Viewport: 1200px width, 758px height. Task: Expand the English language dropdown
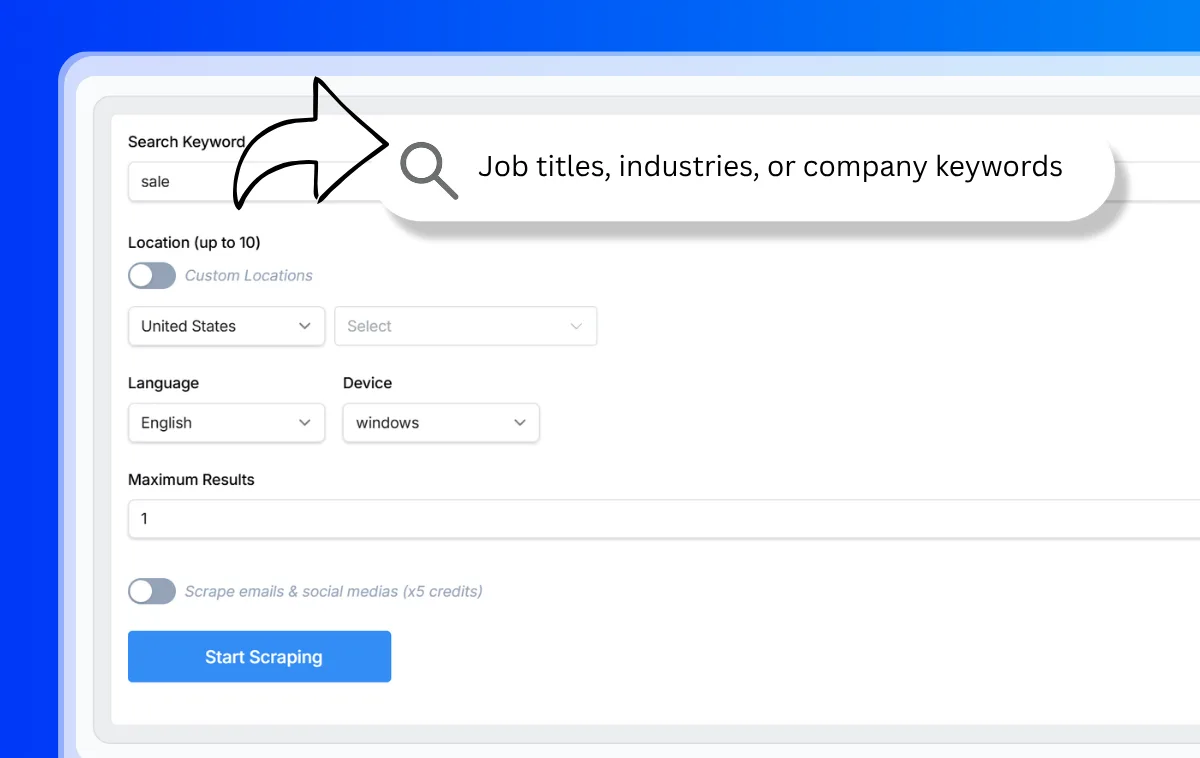pos(226,423)
